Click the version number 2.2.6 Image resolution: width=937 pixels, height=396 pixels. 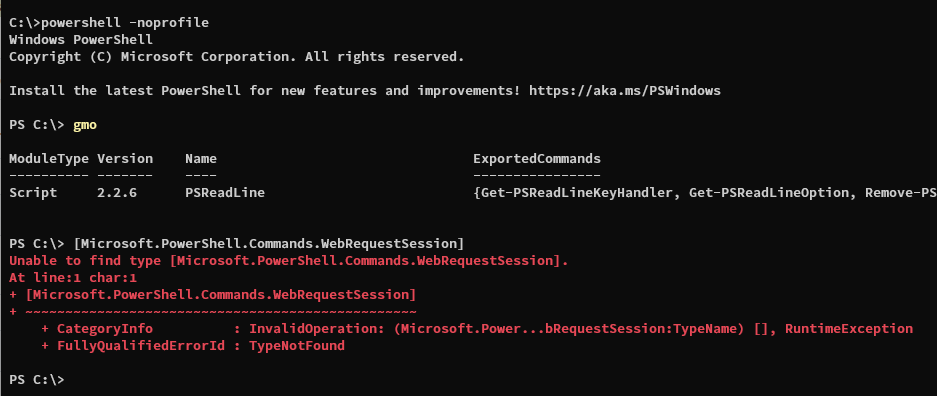click(117, 193)
